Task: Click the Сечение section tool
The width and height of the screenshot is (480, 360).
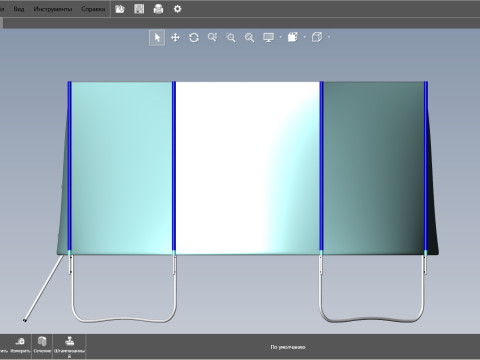Action: click(x=42, y=345)
